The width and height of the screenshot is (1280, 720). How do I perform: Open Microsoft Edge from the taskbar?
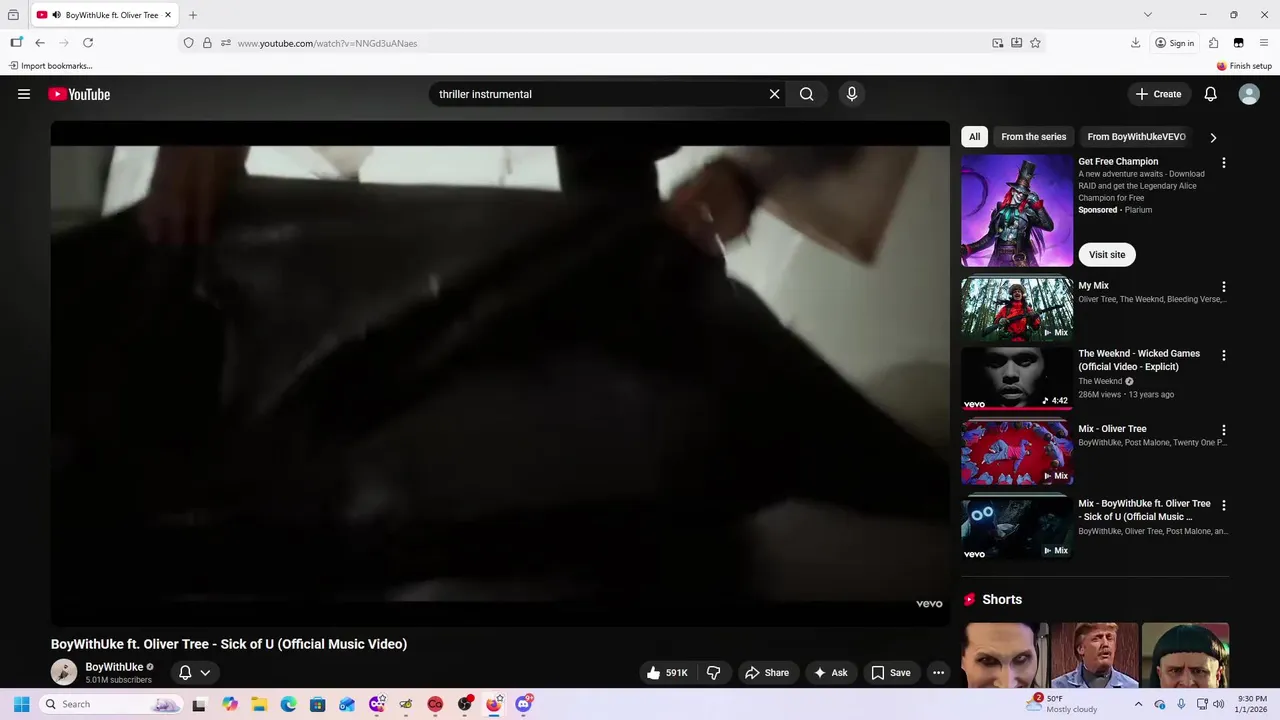(288, 704)
